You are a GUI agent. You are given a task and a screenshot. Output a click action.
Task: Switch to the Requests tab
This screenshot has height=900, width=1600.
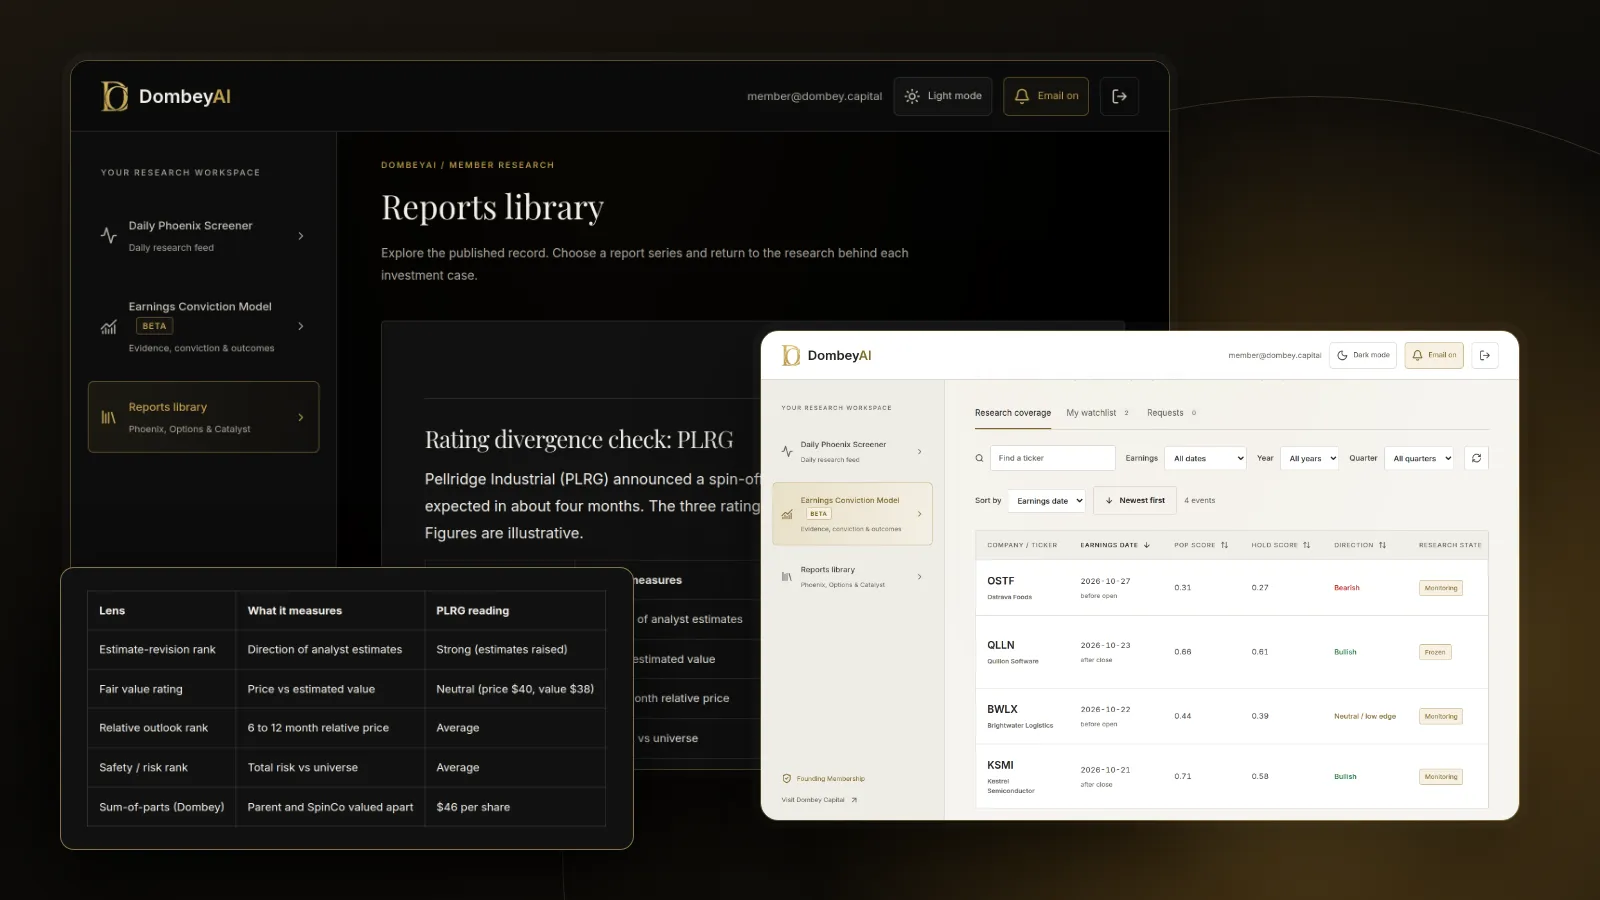pyautogui.click(x=1171, y=413)
